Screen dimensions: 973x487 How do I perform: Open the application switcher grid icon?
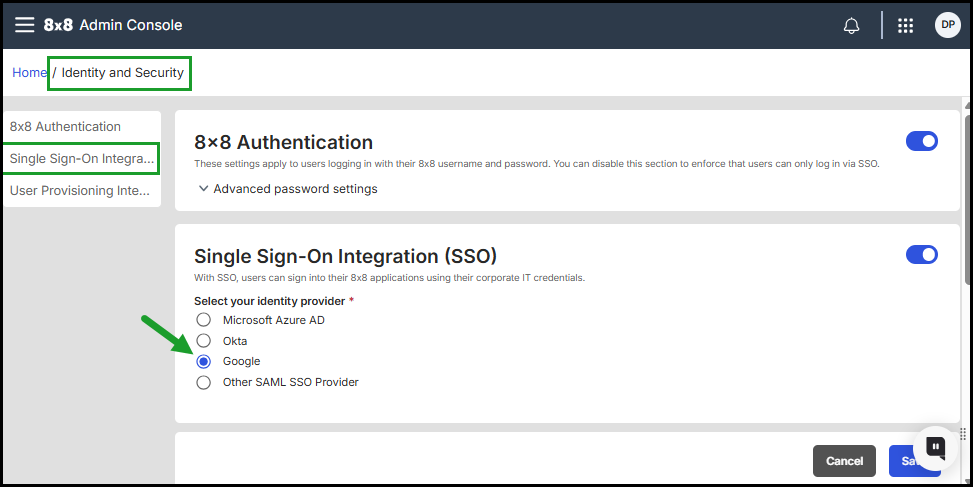(x=906, y=26)
